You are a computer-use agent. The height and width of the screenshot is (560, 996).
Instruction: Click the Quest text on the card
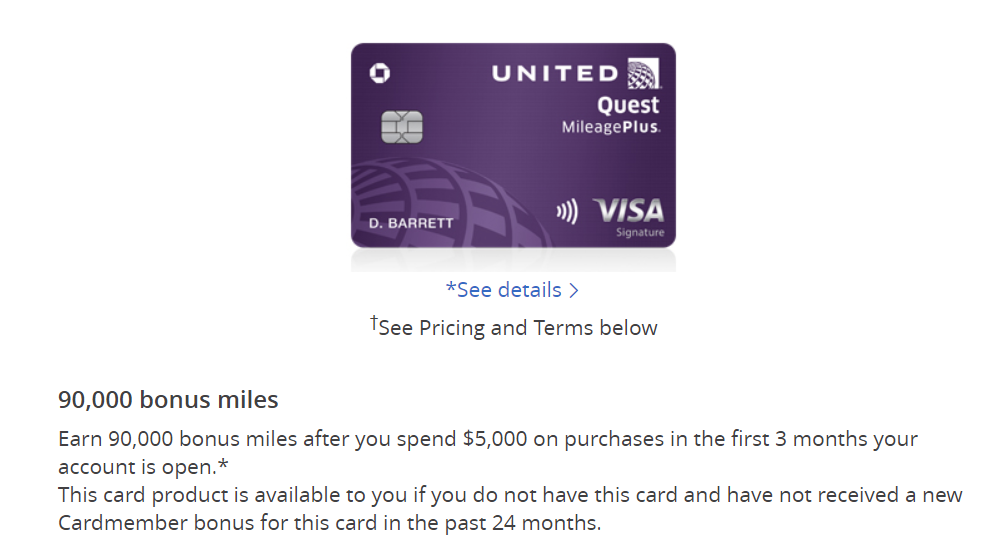coord(628,105)
